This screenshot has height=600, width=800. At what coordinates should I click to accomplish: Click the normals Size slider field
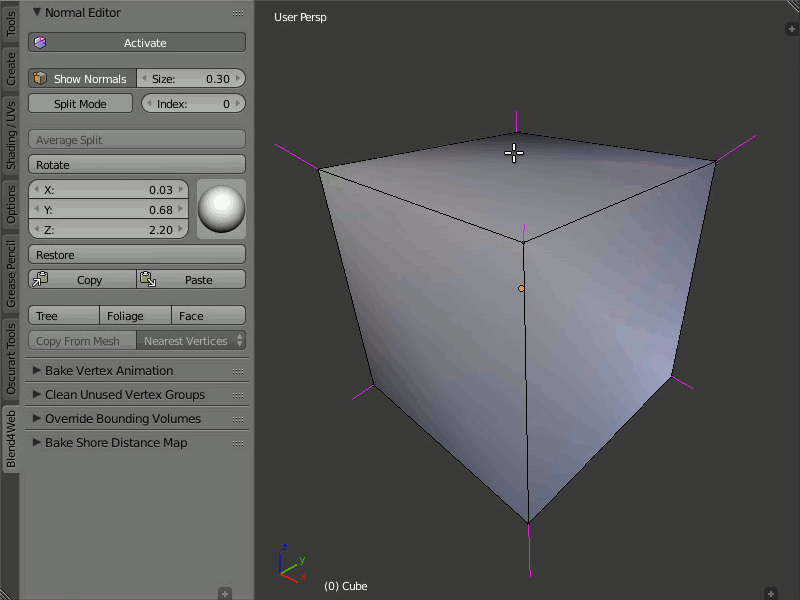191,79
